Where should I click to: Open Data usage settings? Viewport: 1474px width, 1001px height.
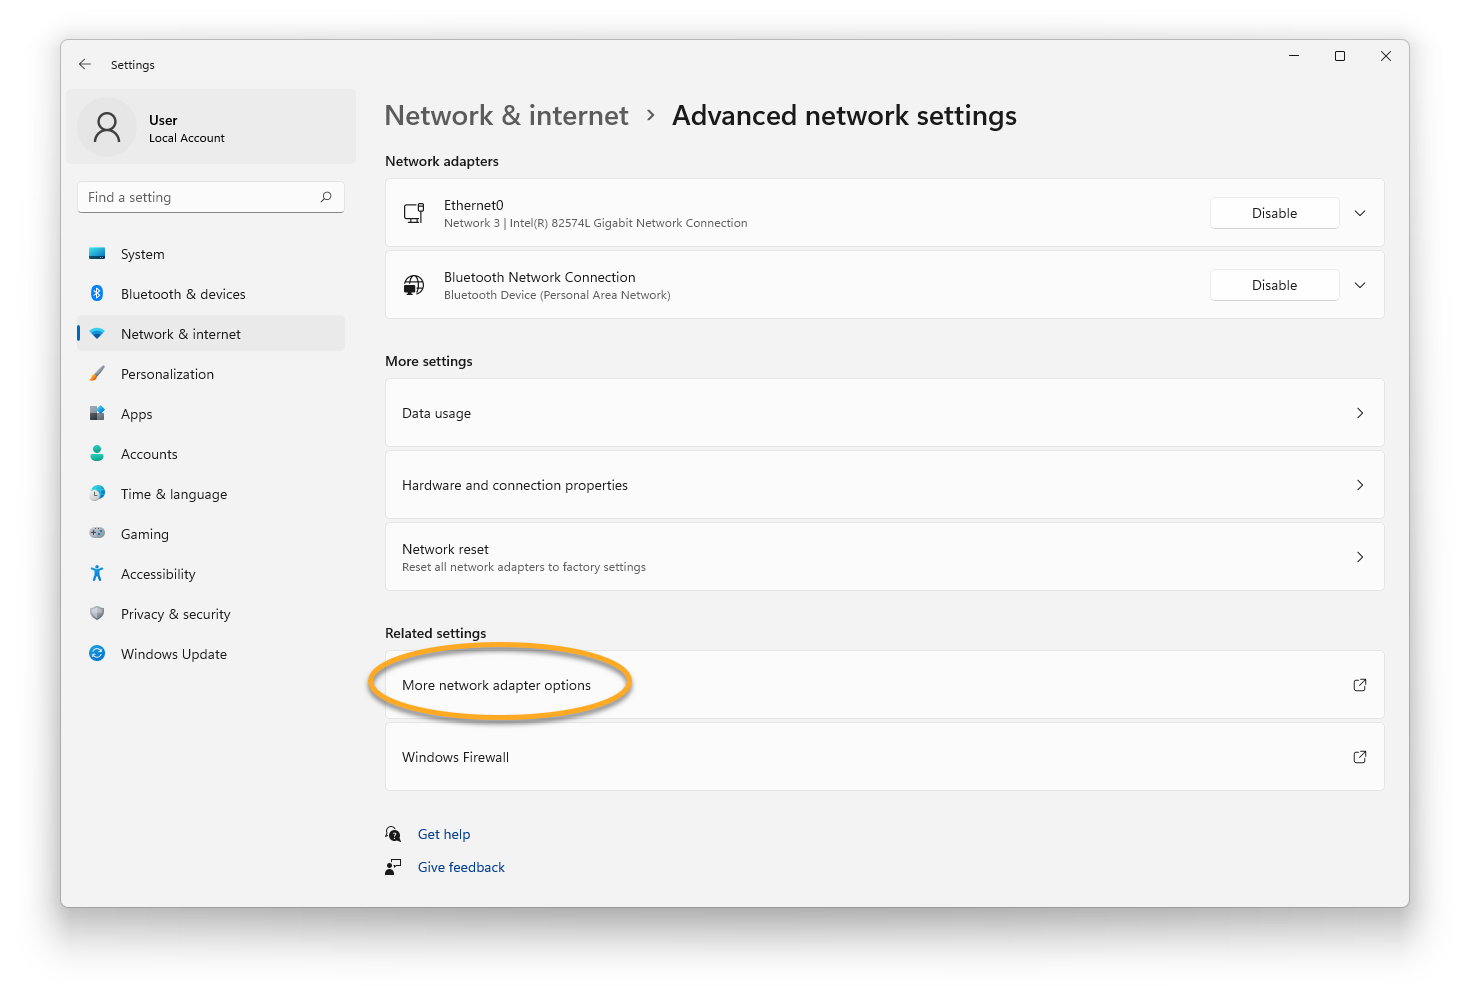(x=884, y=413)
